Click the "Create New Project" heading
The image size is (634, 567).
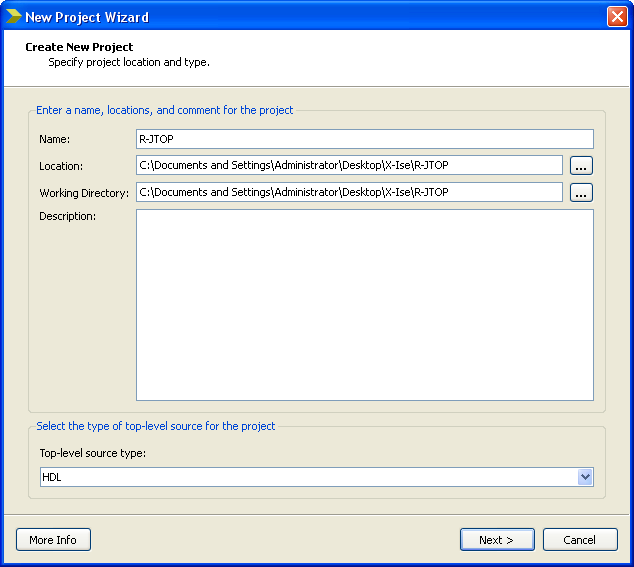[79, 47]
